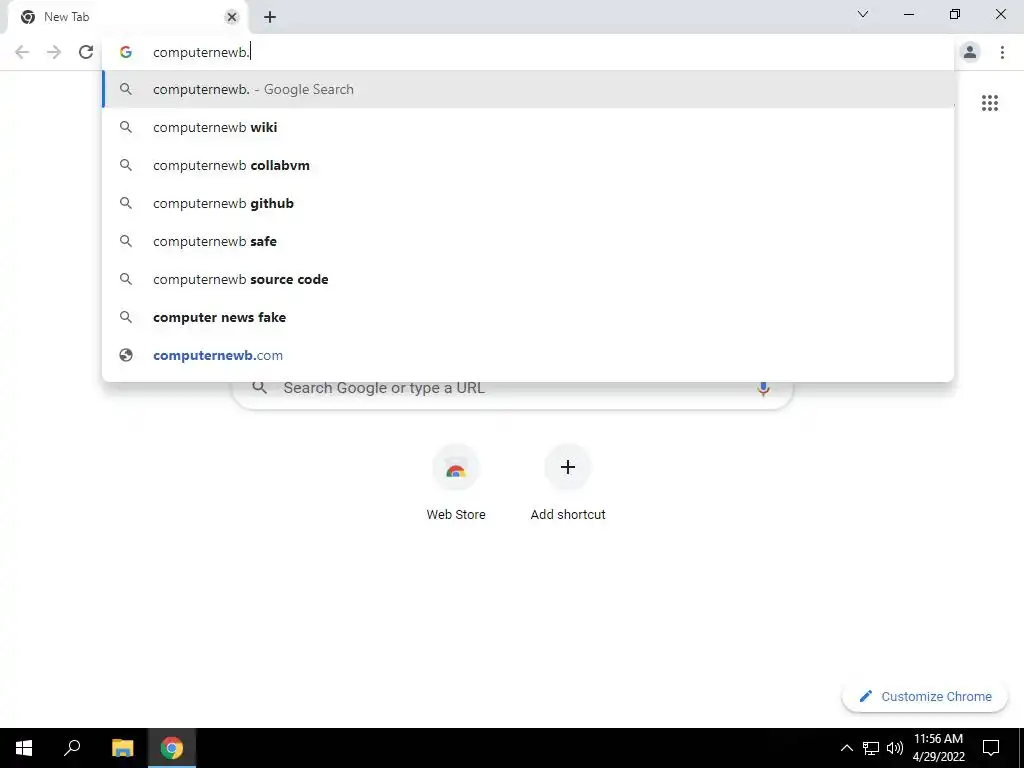Image resolution: width=1024 pixels, height=768 pixels.
Task: Choose the 'computernewb source code' suggestion
Action: point(528,279)
